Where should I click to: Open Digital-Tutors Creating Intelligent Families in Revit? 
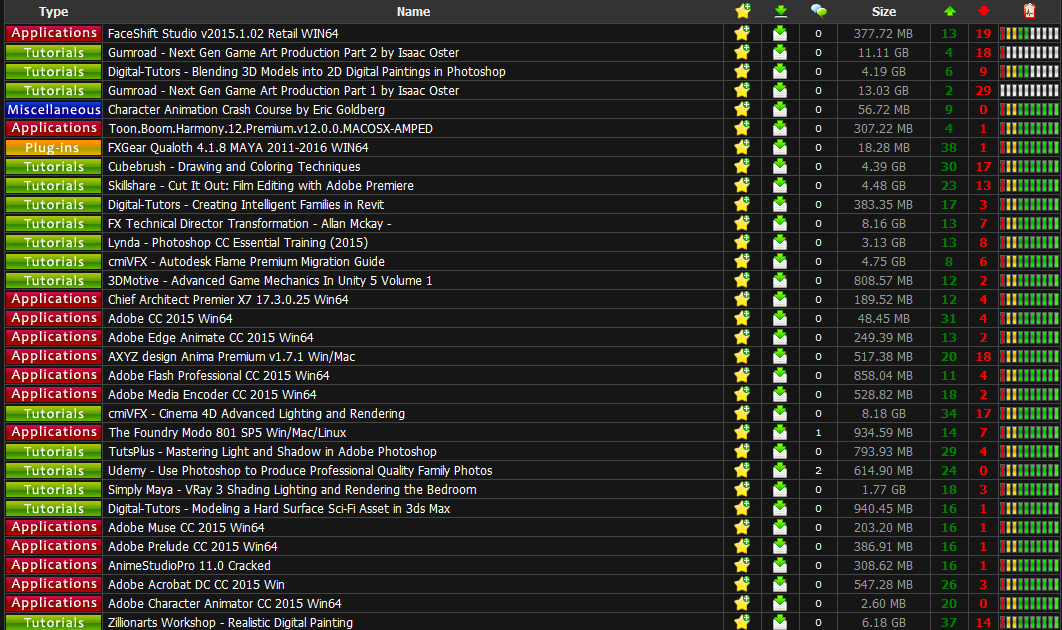pyautogui.click(x=246, y=204)
